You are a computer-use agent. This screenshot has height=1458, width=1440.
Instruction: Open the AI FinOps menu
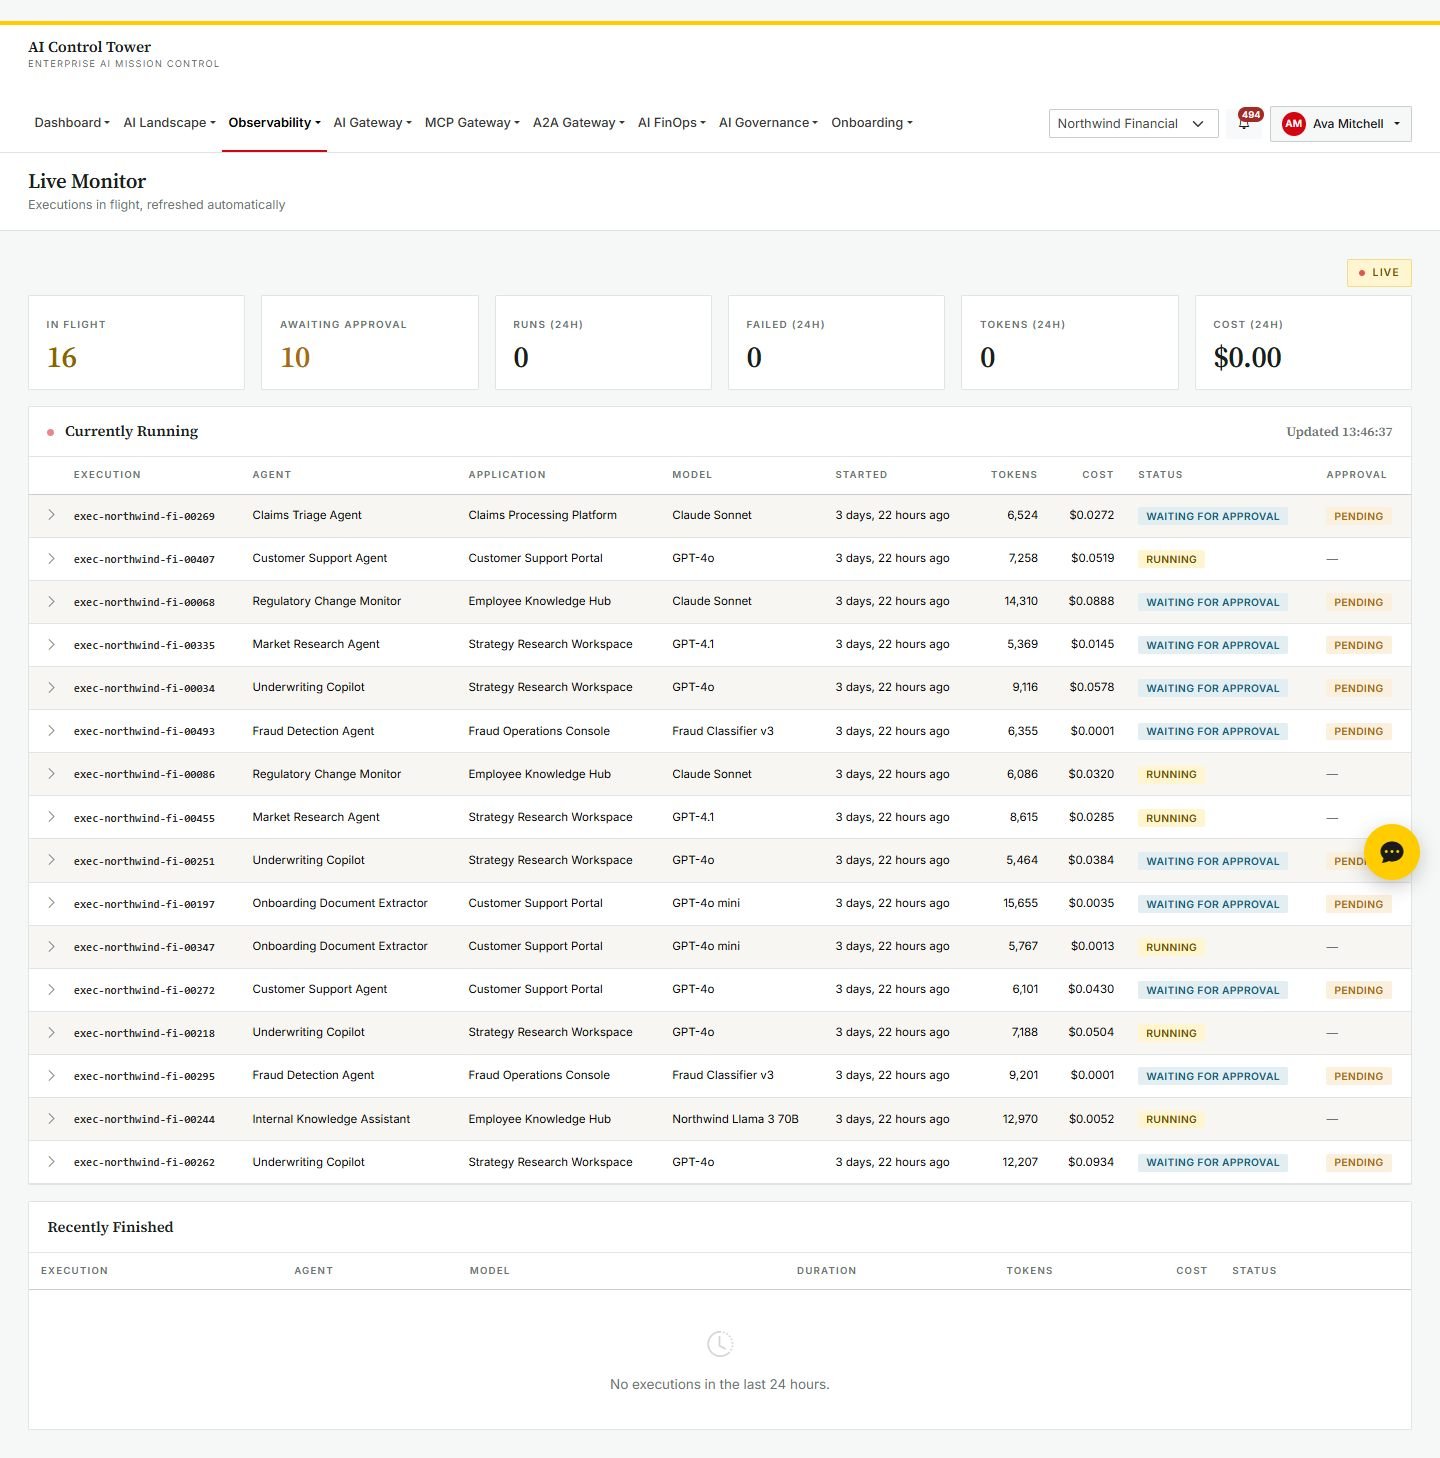point(671,123)
